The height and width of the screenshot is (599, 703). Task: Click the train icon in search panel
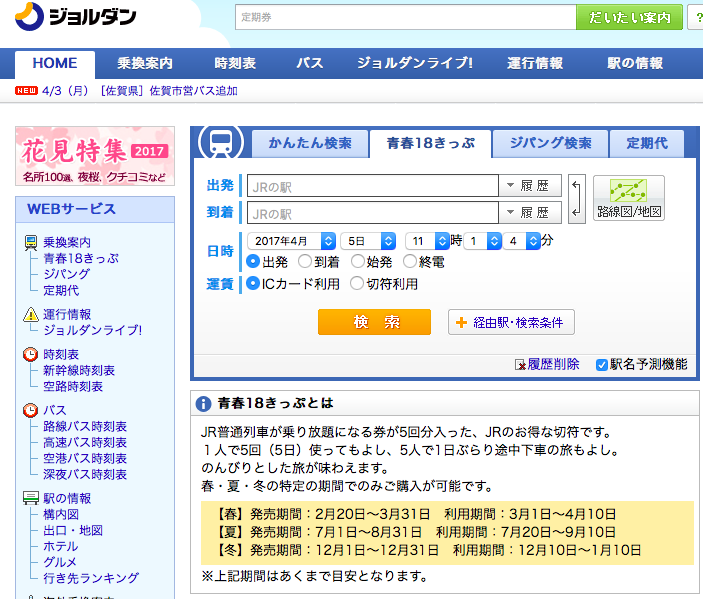[221, 143]
